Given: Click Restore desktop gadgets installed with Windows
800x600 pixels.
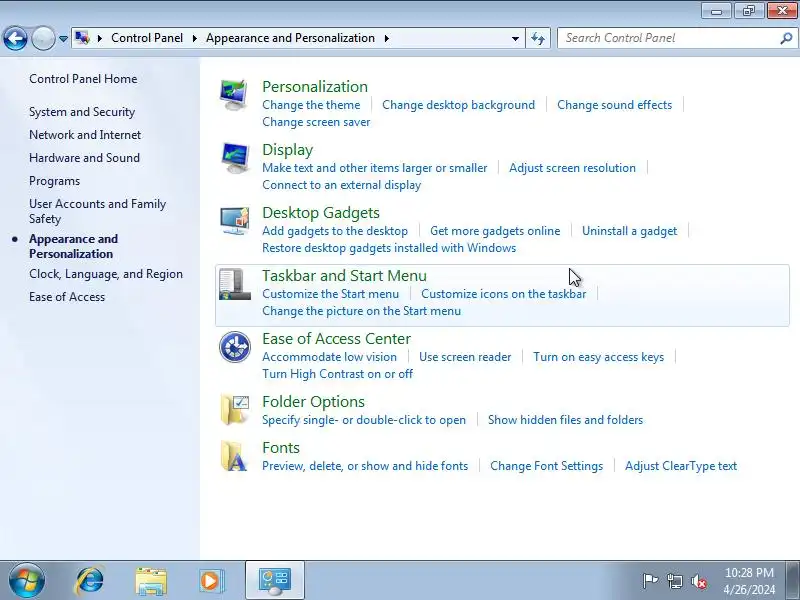Looking at the screenshot, I should (x=389, y=248).
